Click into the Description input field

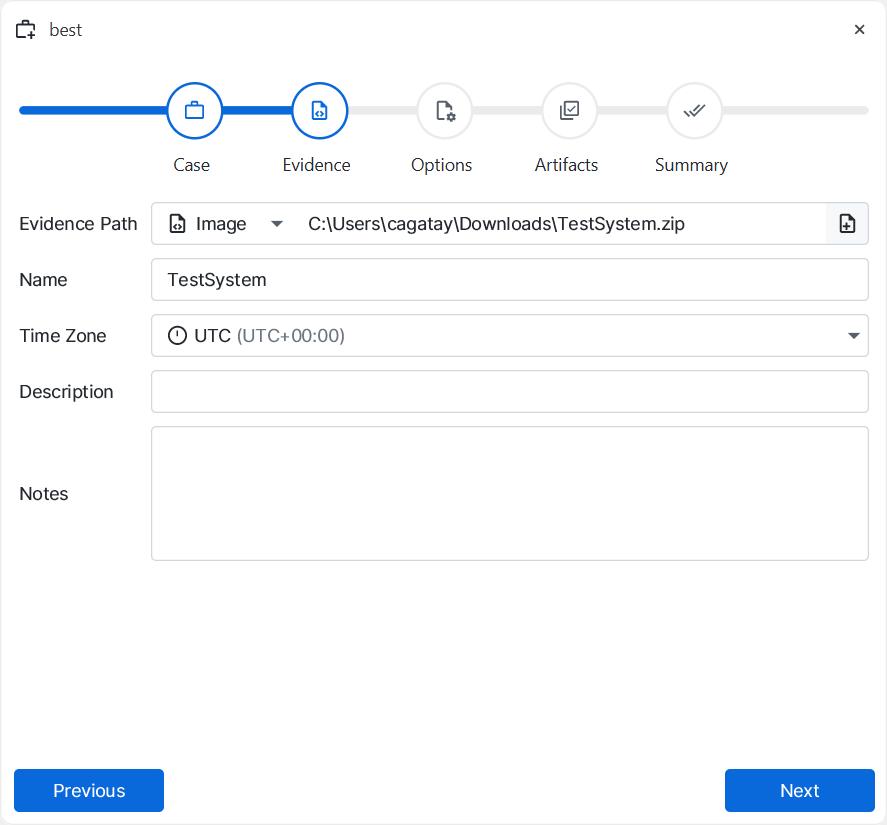pos(509,392)
